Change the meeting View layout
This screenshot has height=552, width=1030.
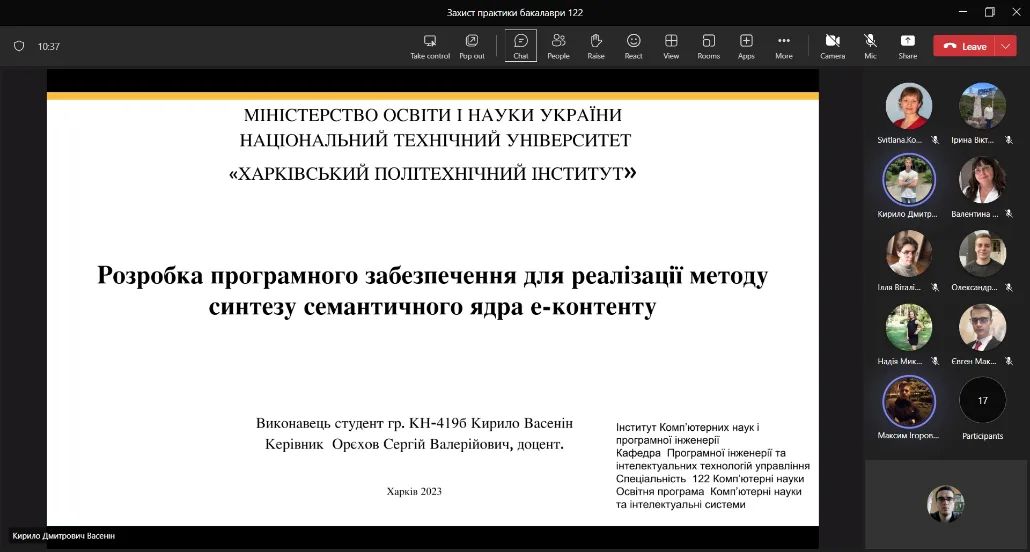pyautogui.click(x=671, y=46)
